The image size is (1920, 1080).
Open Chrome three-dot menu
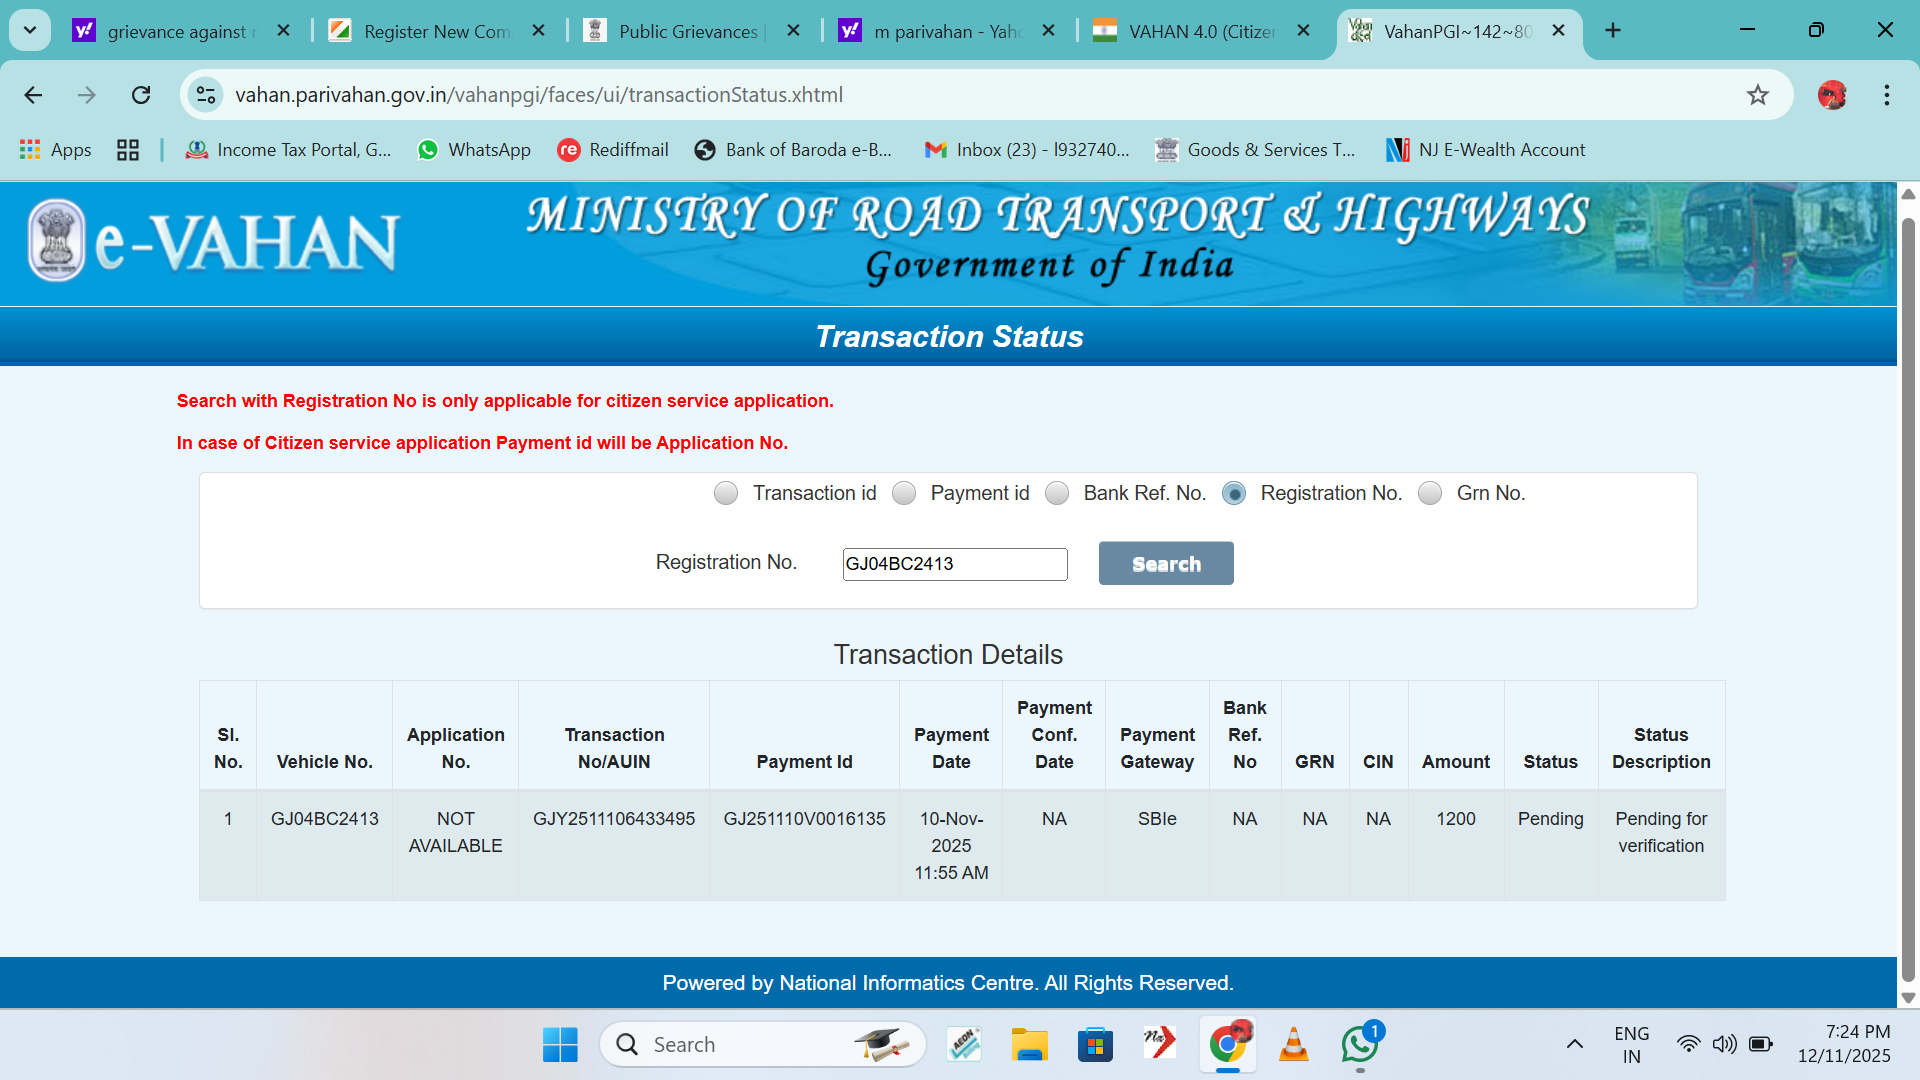(1886, 95)
